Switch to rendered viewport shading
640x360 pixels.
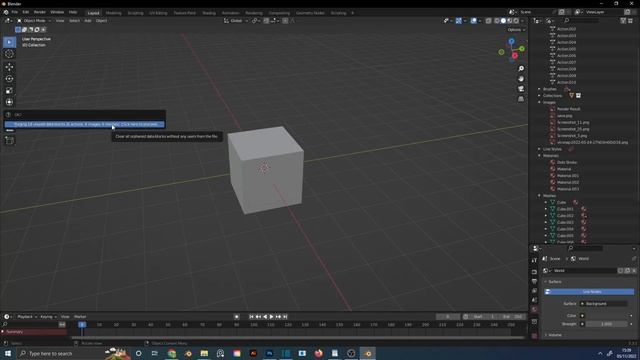coord(516,20)
